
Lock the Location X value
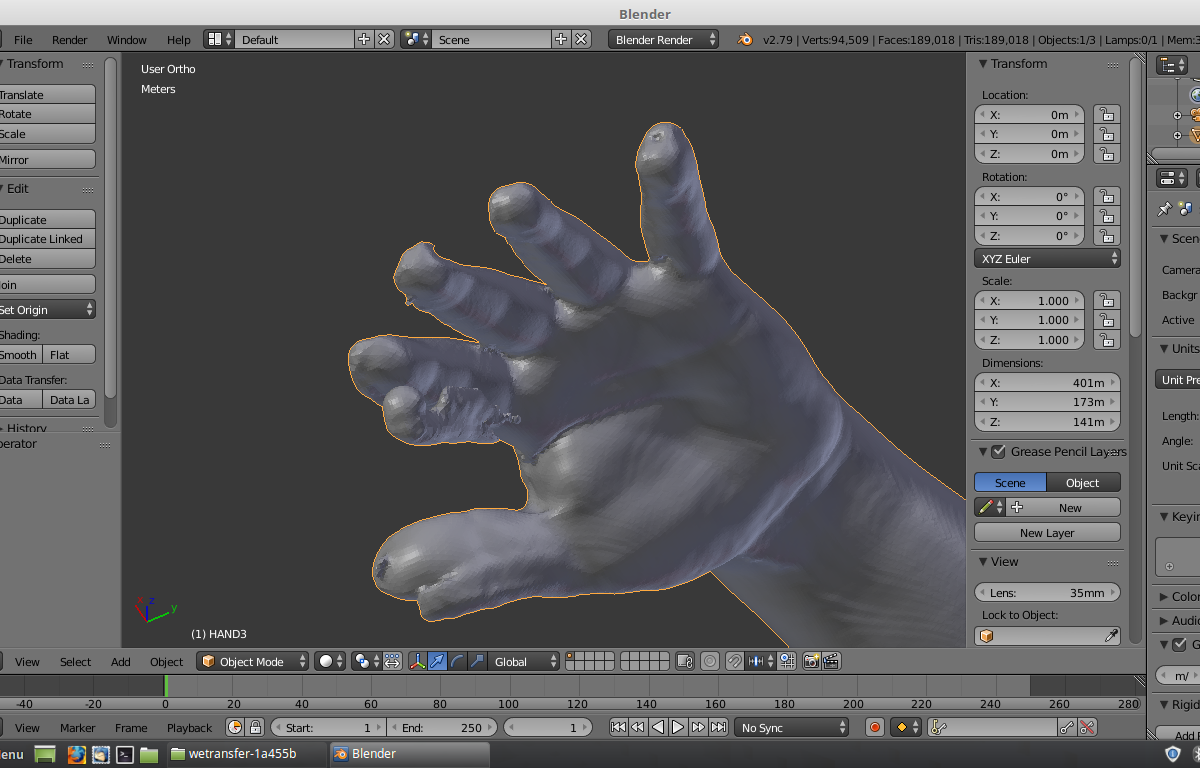pyautogui.click(x=1106, y=114)
